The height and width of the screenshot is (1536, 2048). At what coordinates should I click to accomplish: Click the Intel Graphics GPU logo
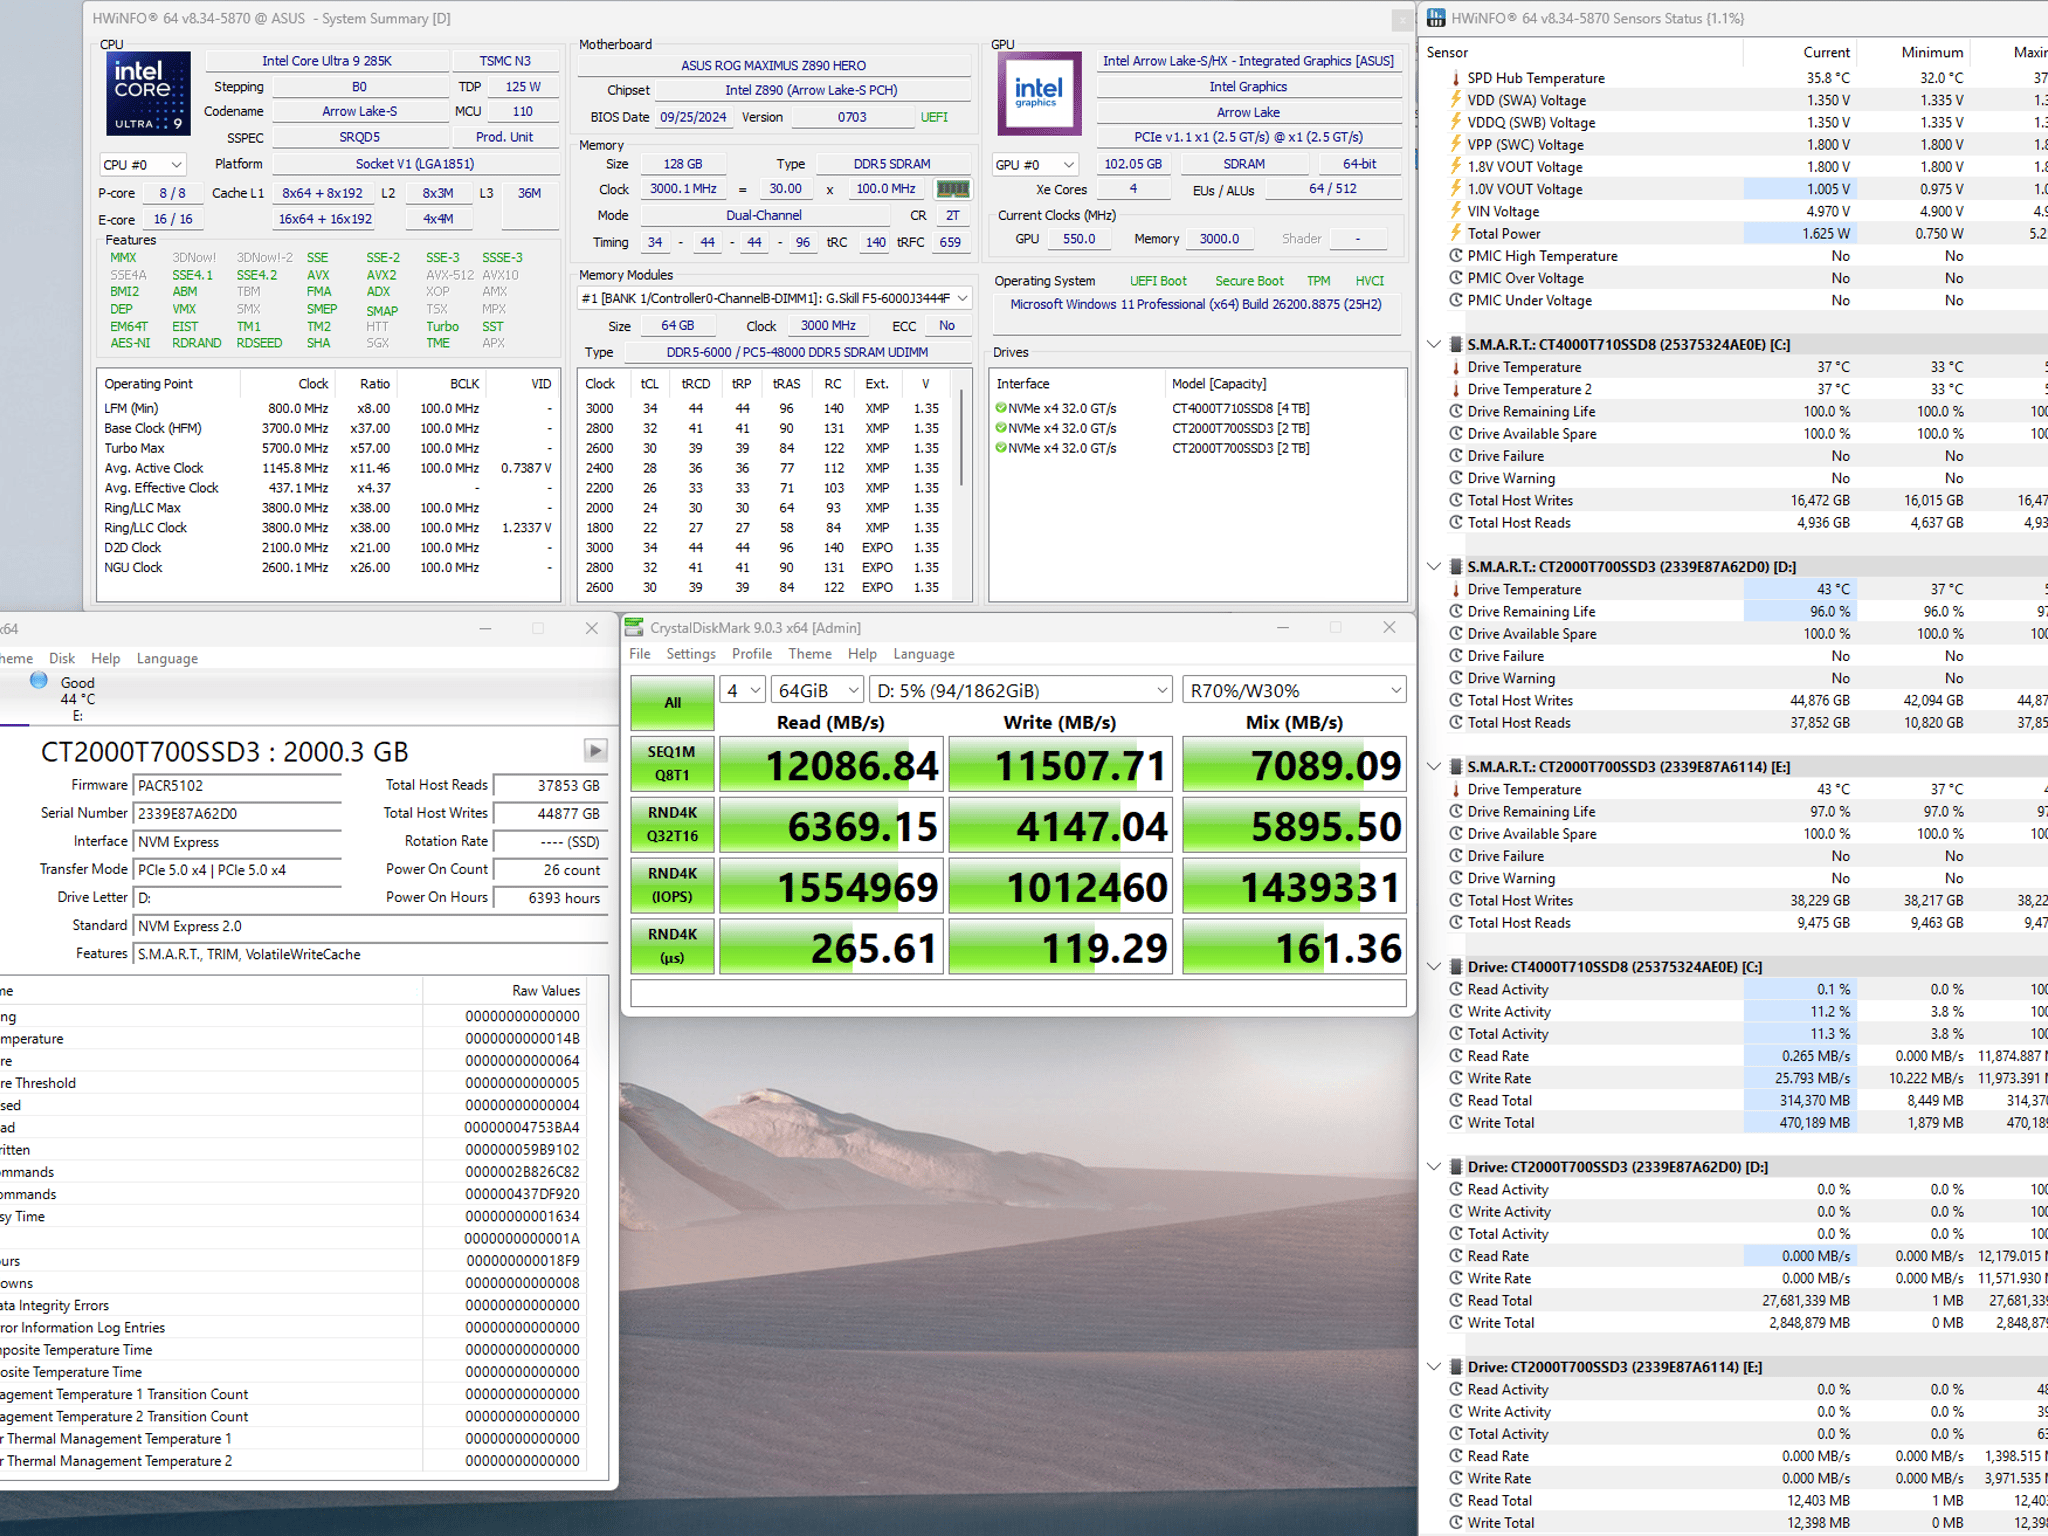click(x=1039, y=93)
